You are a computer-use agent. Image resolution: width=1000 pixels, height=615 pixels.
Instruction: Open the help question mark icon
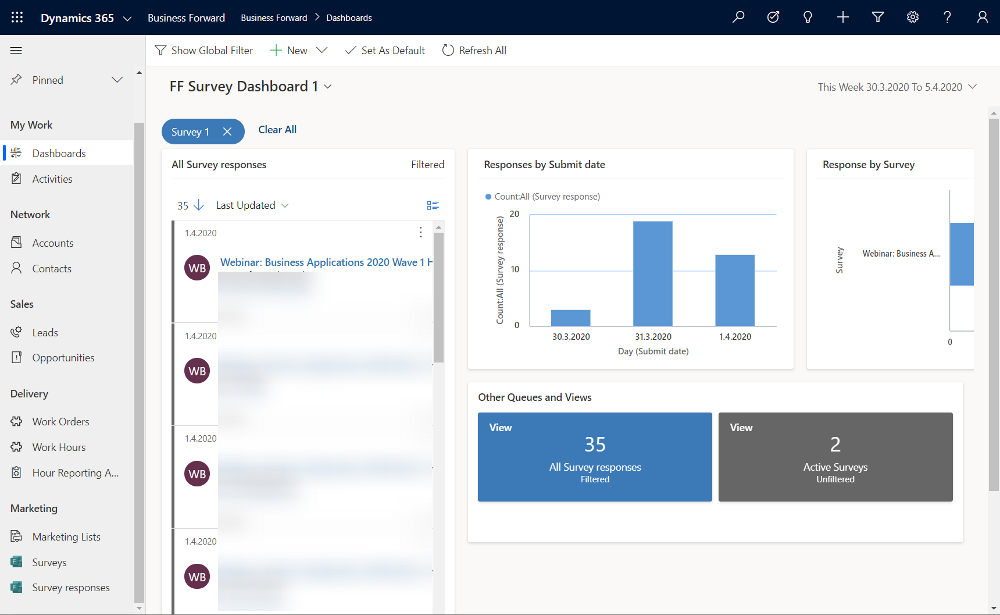coord(947,17)
